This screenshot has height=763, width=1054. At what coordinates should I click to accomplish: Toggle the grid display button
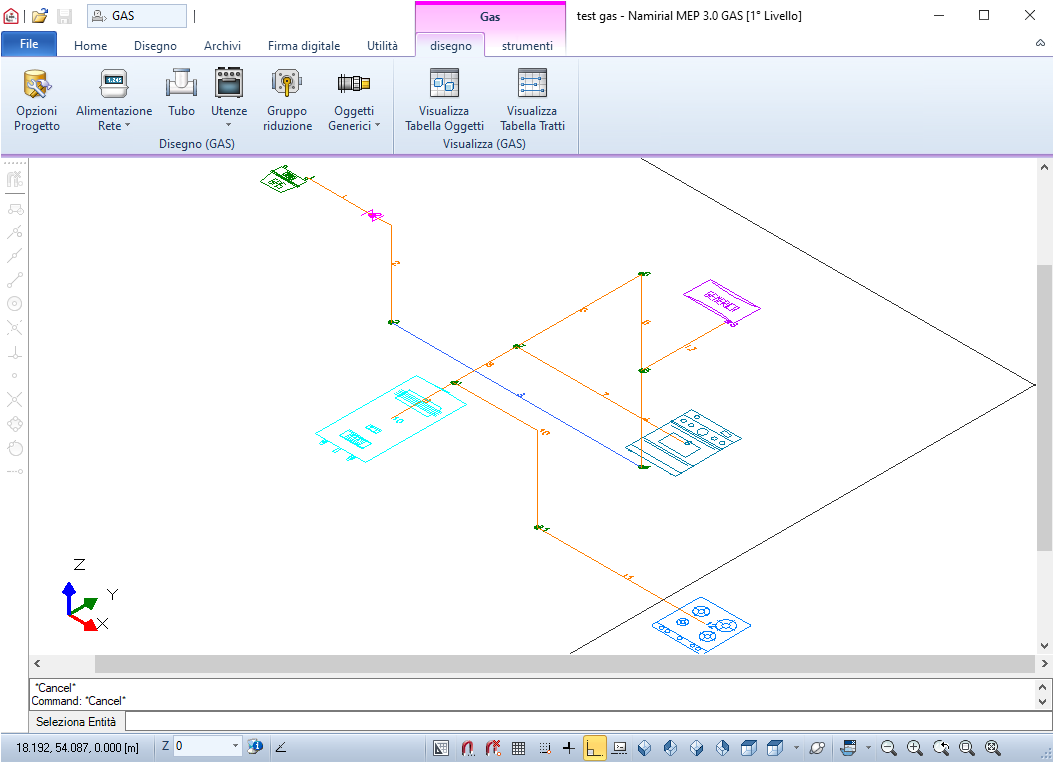tap(518, 748)
